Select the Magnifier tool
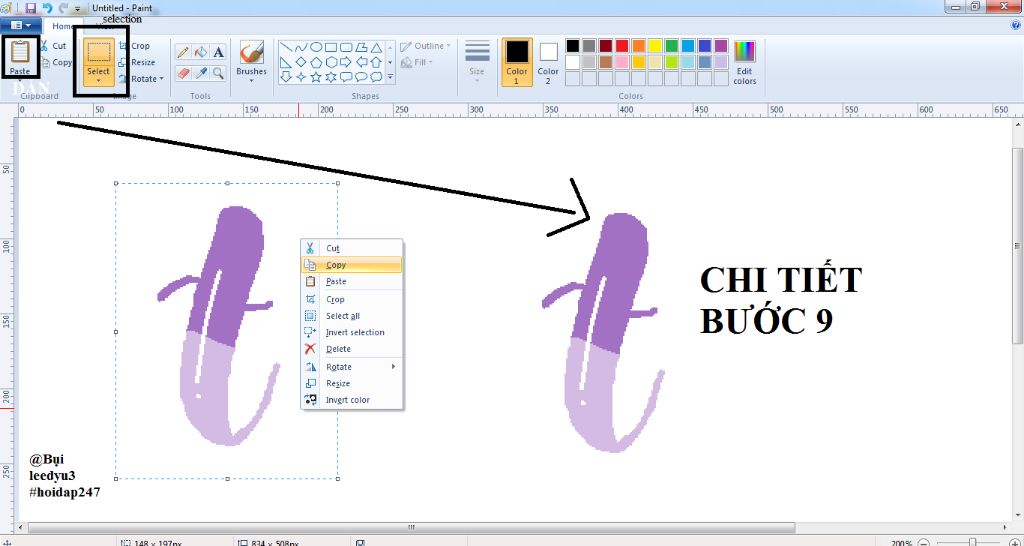 pyautogui.click(x=218, y=72)
